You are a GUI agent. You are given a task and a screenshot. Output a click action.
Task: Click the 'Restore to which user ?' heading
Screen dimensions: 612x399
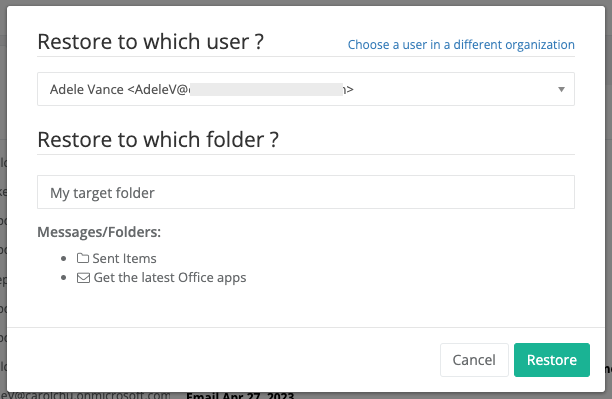click(x=151, y=41)
